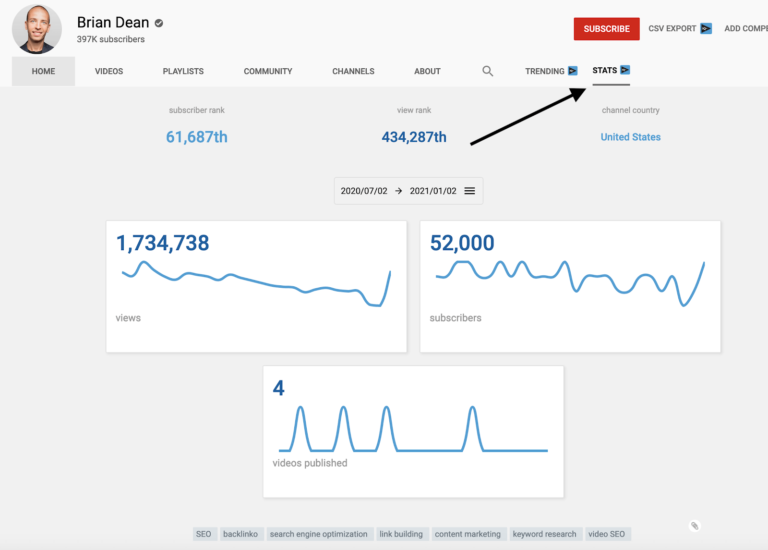Click the content marketing tag
The width and height of the screenshot is (768, 550).
click(468, 534)
